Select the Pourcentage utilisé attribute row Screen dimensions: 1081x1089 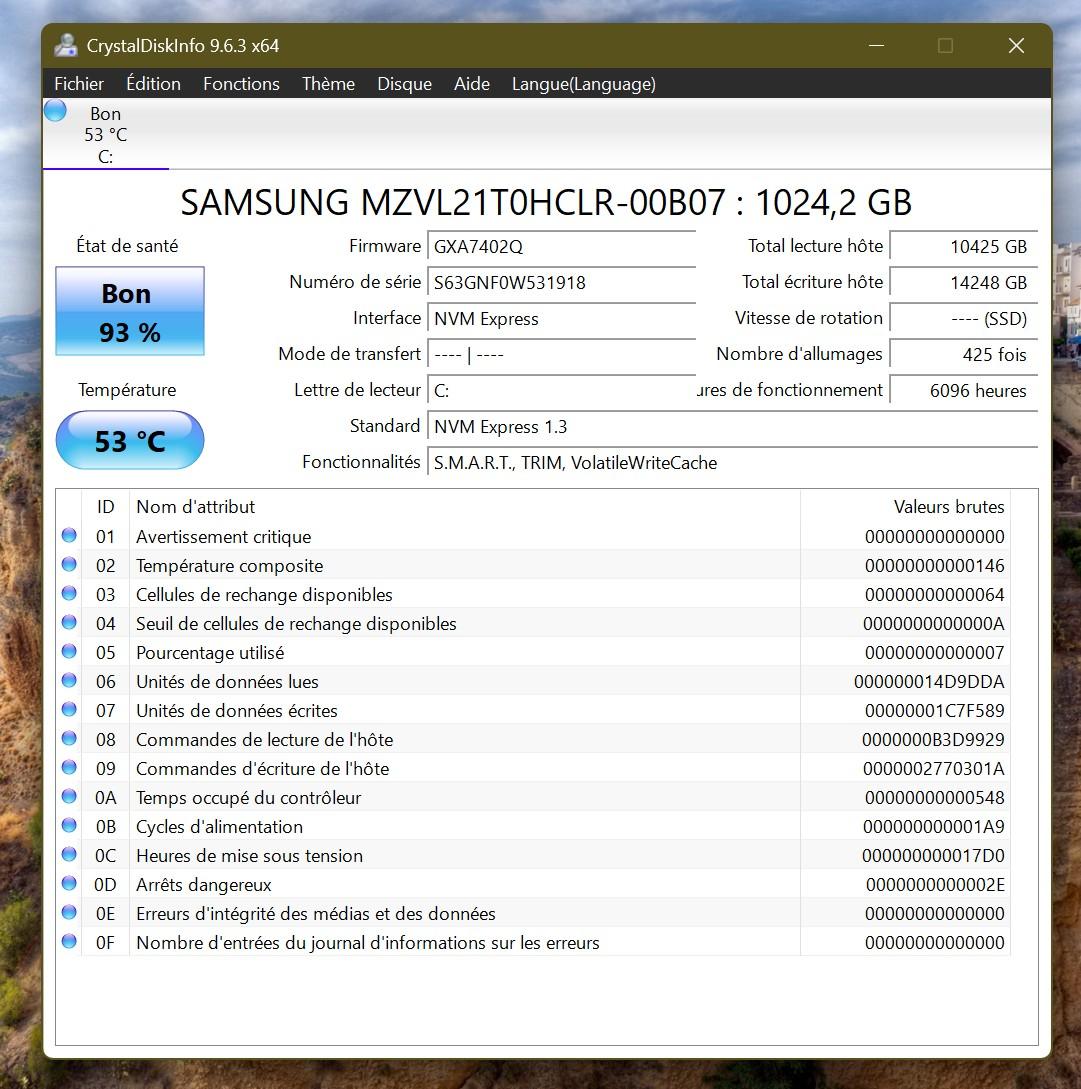point(533,653)
